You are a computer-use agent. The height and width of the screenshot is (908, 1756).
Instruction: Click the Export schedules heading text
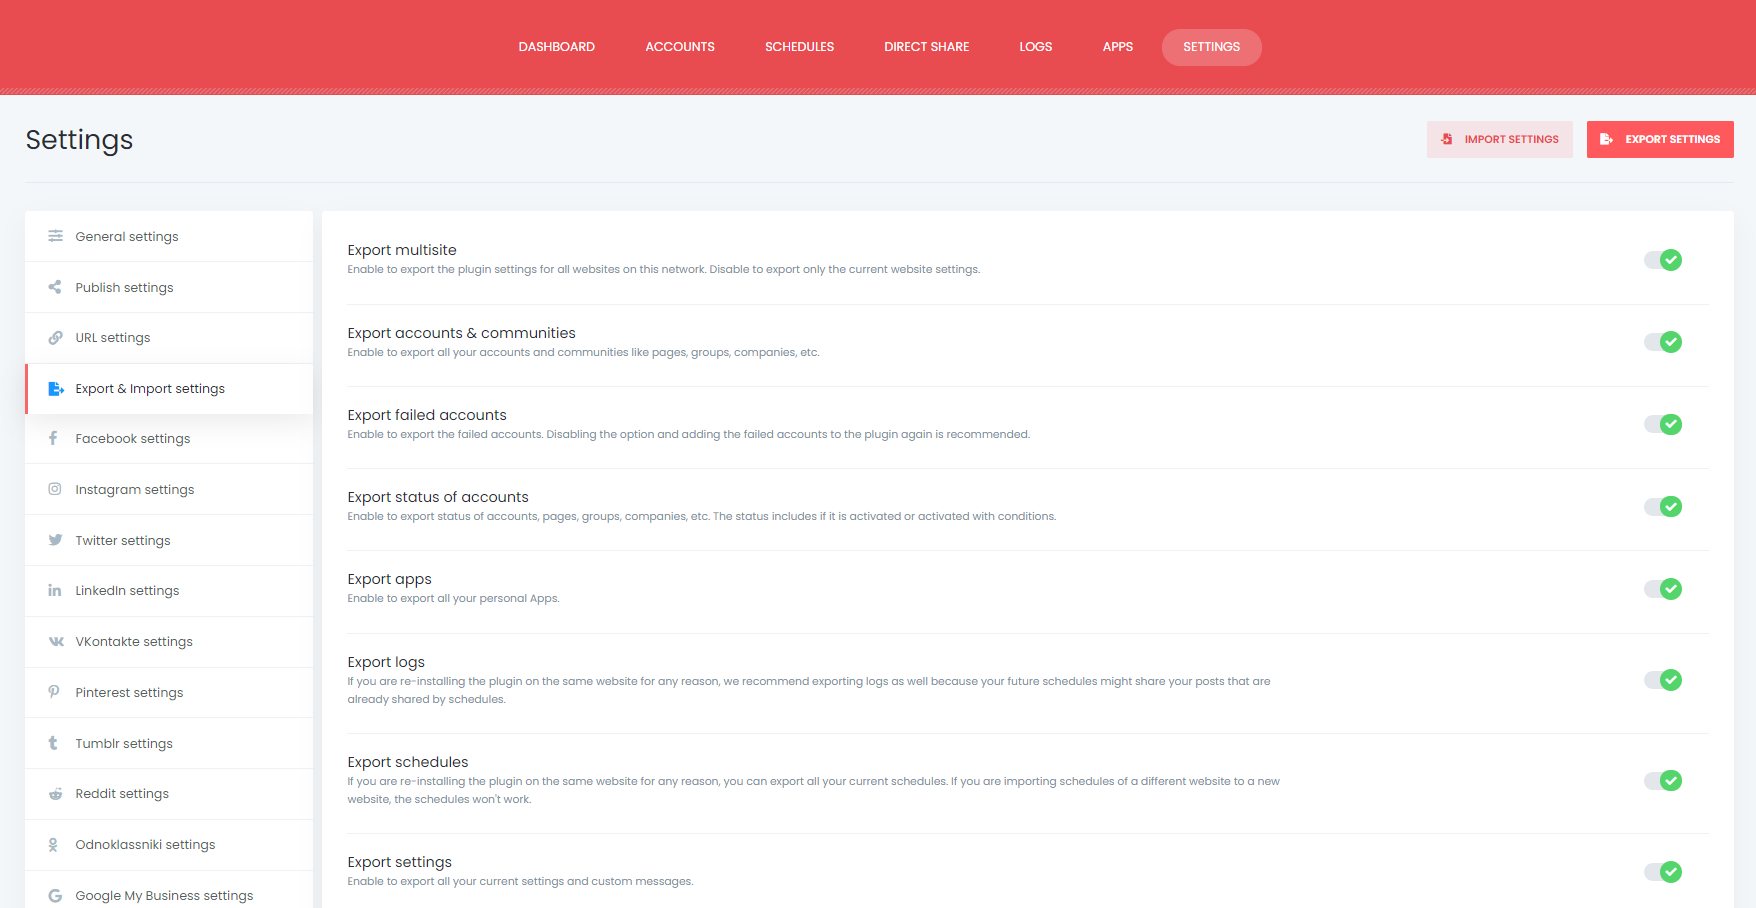[x=408, y=762]
